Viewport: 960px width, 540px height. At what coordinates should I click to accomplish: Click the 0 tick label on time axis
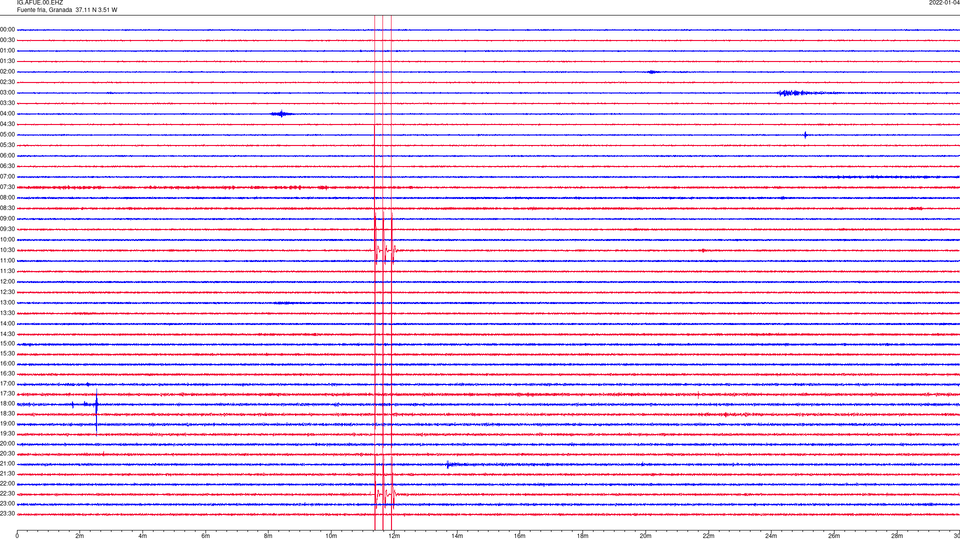pyautogui.click(x=17, y=536)
